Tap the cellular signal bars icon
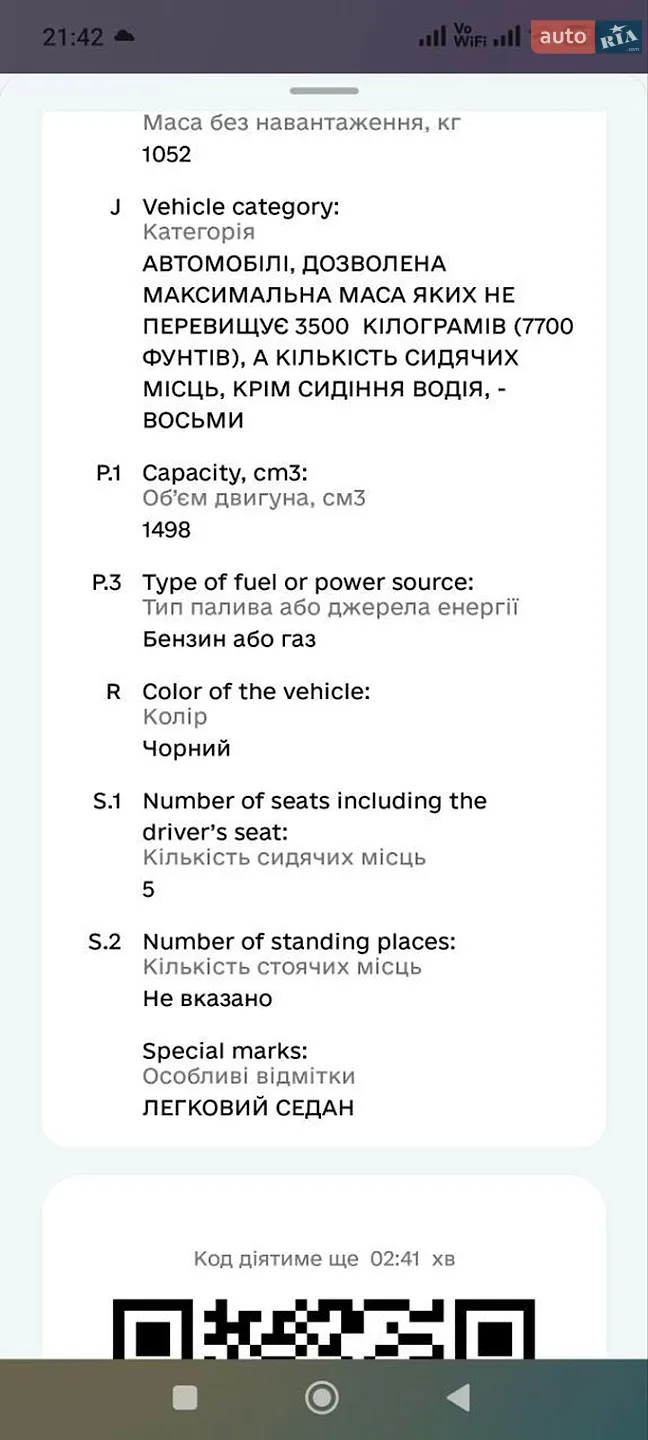 tap(432, 37)
